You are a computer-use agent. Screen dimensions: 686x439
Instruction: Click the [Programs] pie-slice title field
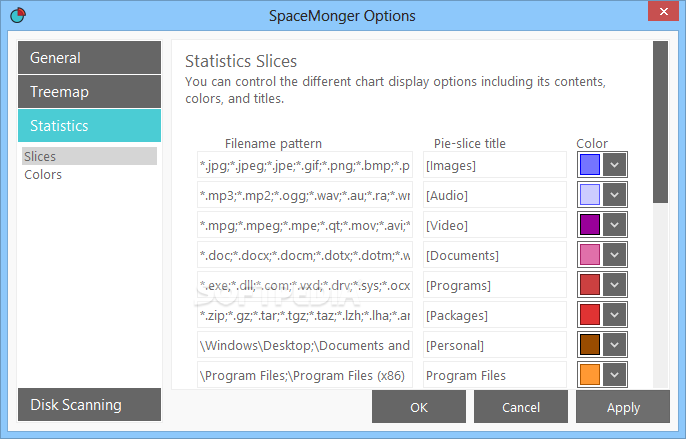(495, 285)
